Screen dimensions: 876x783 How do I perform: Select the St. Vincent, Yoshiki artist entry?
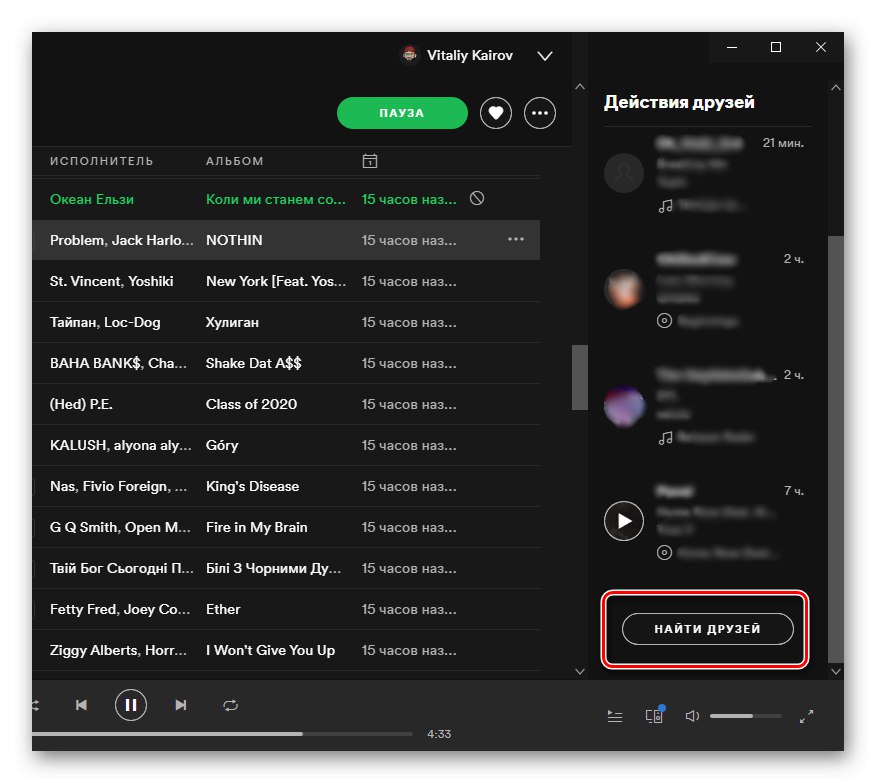111,281
